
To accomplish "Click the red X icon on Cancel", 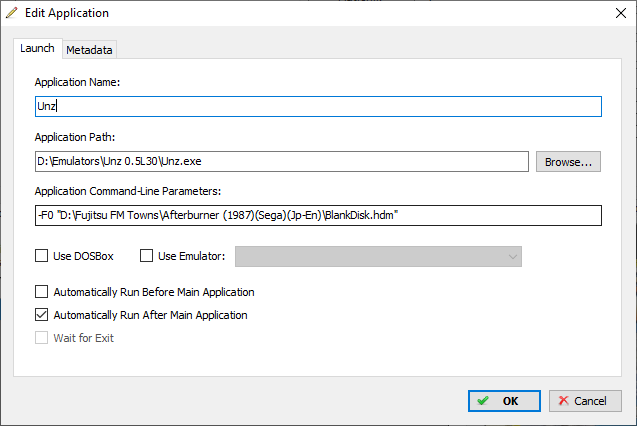I will pyautogui.click(x=563, y=401).
